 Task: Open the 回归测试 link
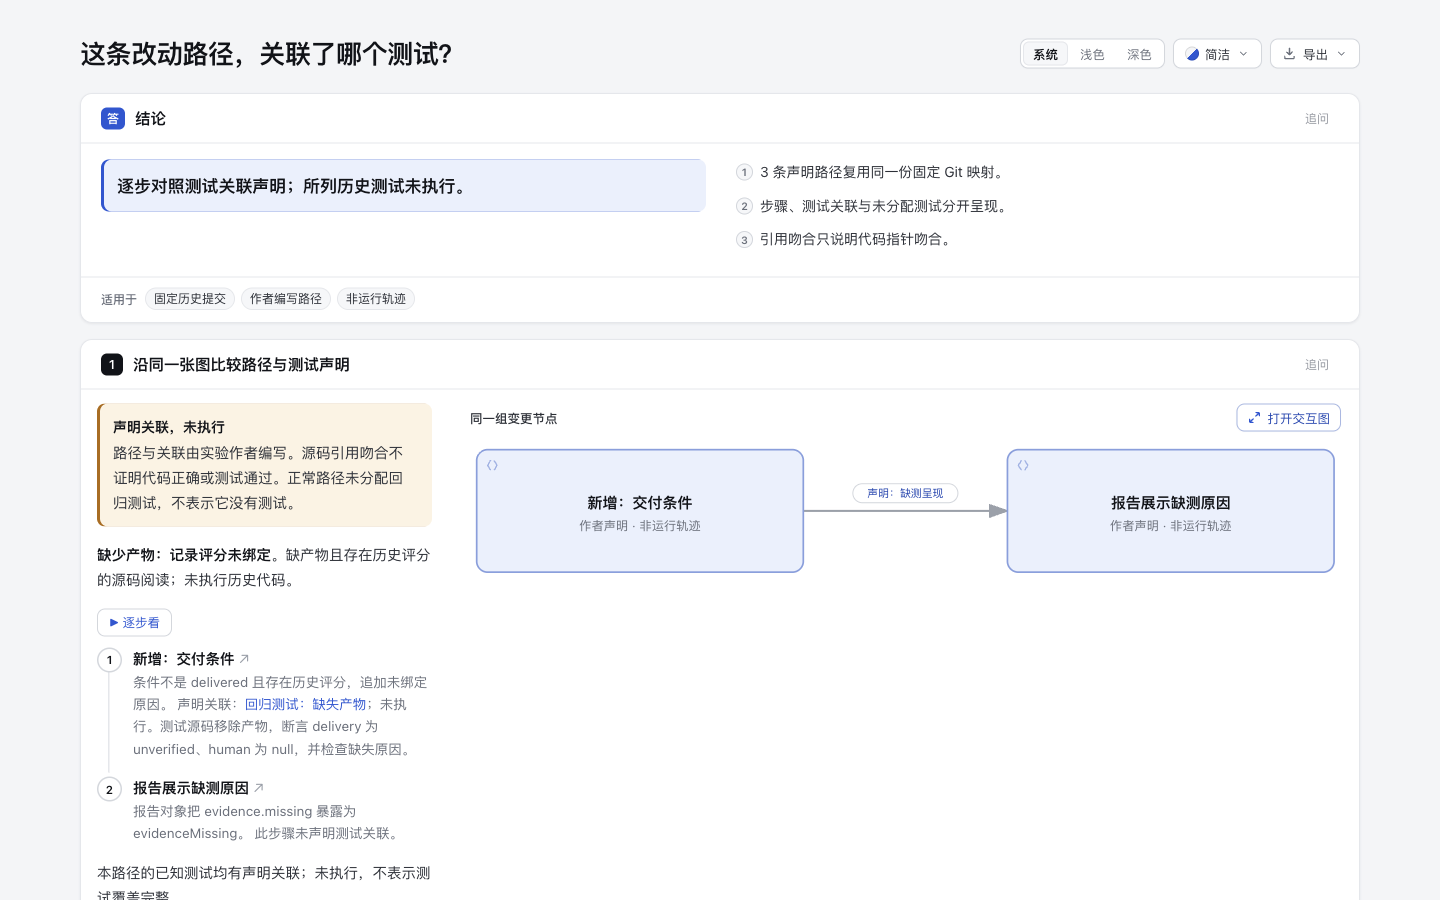[272, 704]
